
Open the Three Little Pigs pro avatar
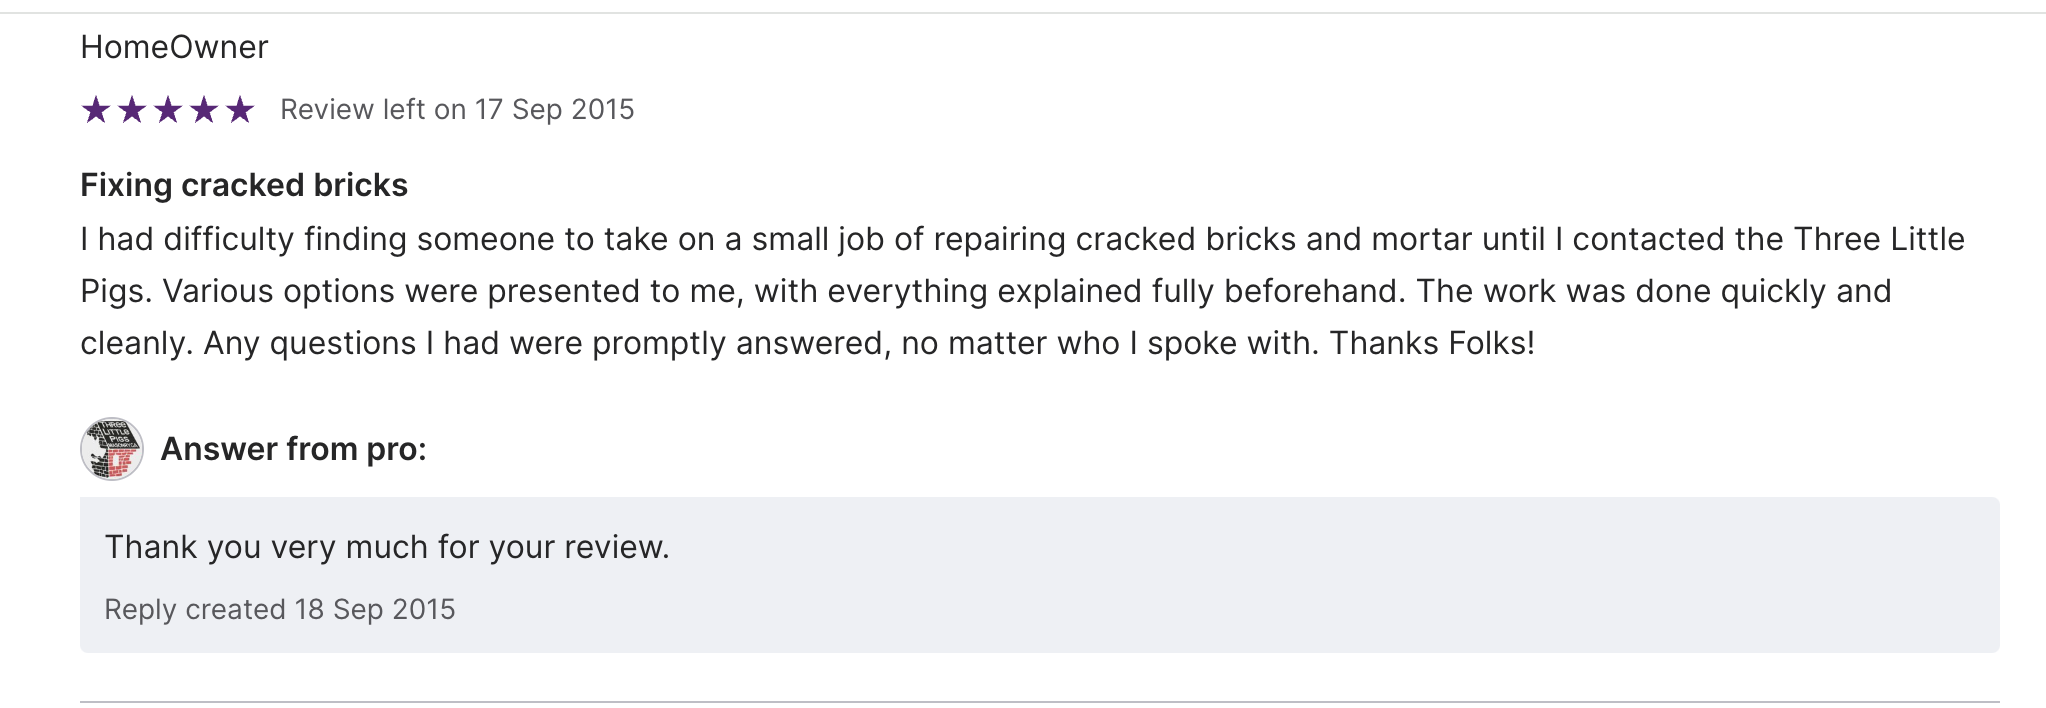point(112,449)
